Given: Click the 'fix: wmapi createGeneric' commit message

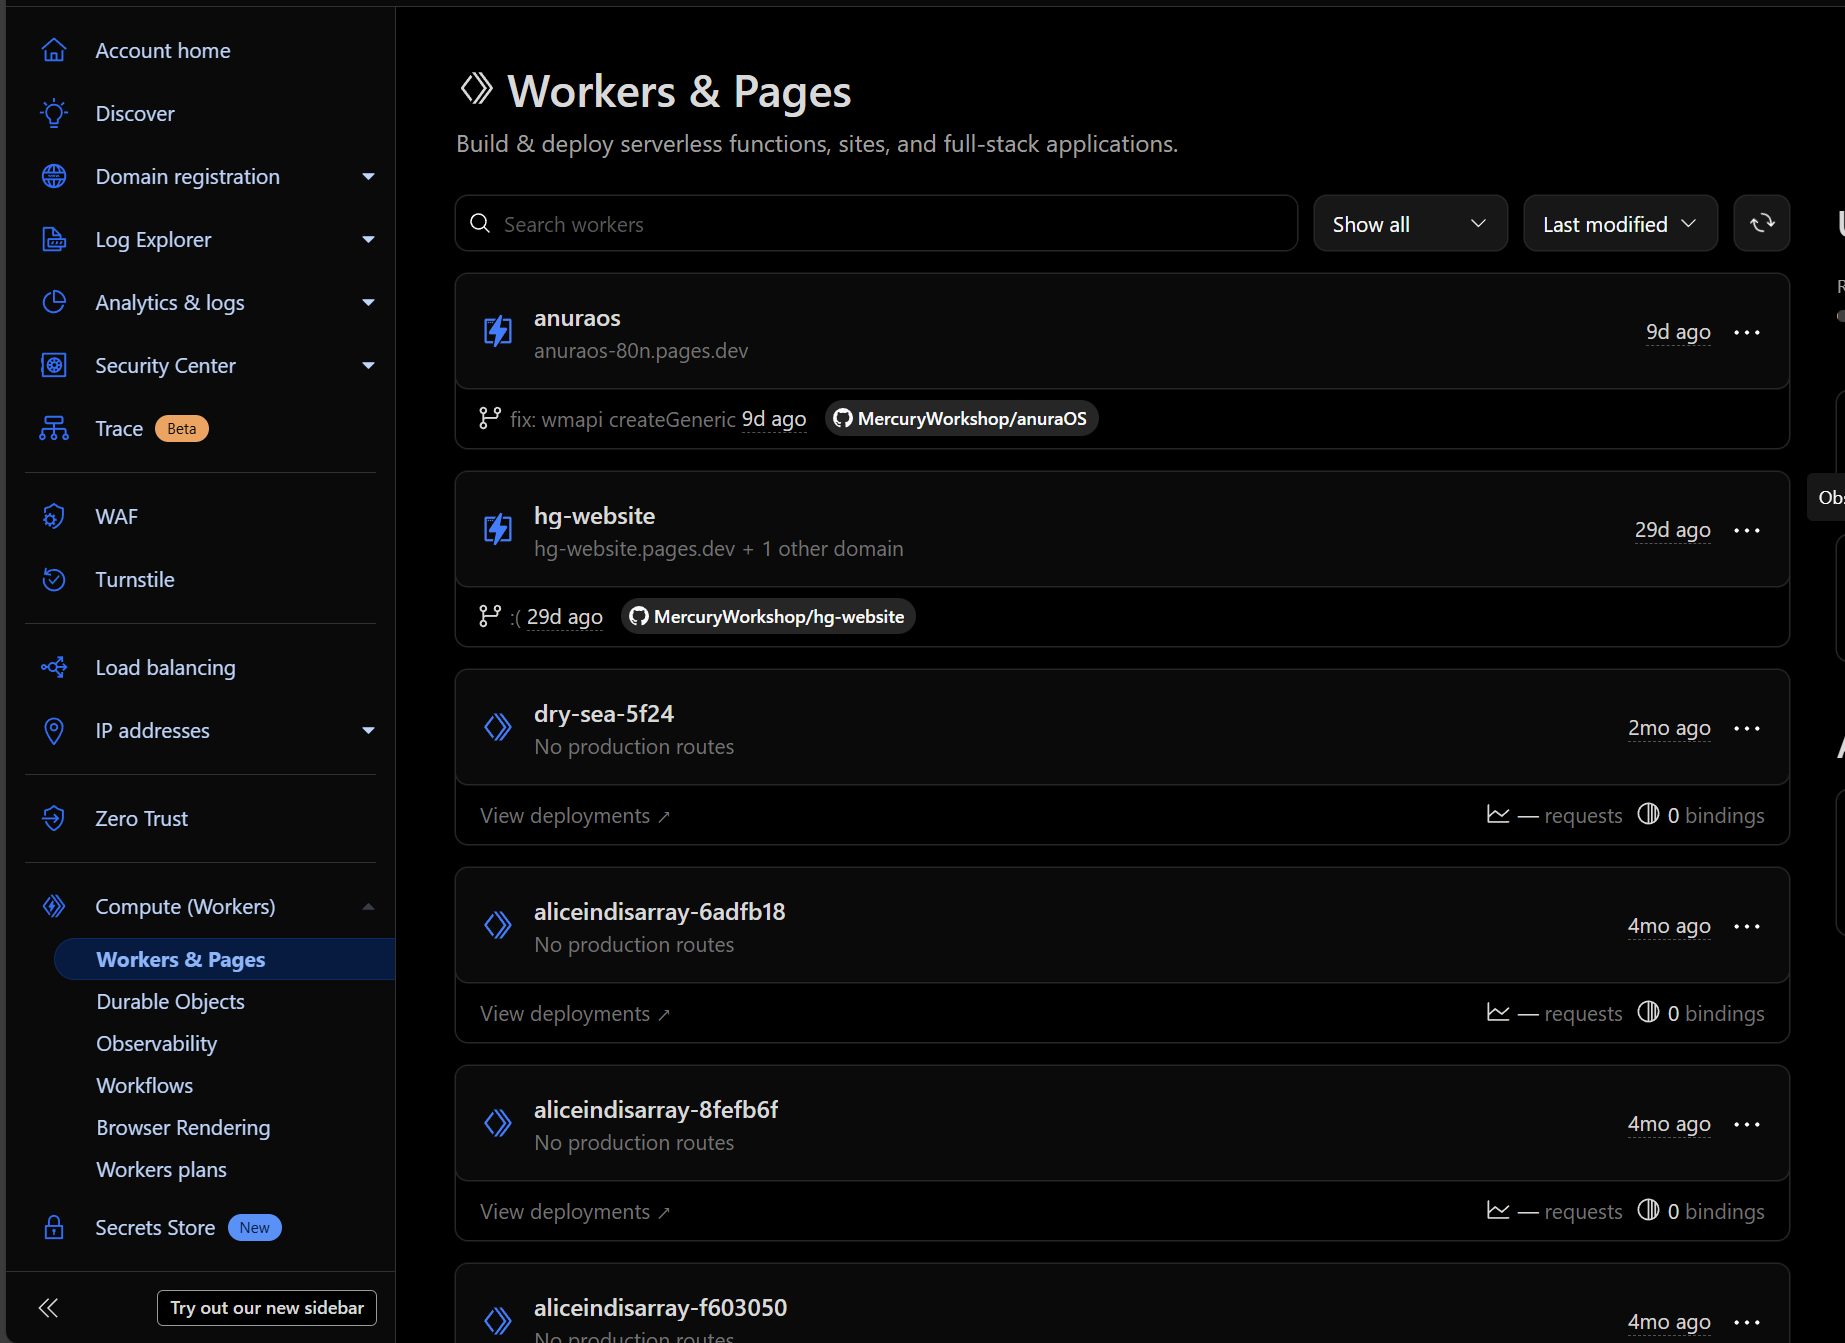Looking at the screenshot, I should click(x=623, y=420).
